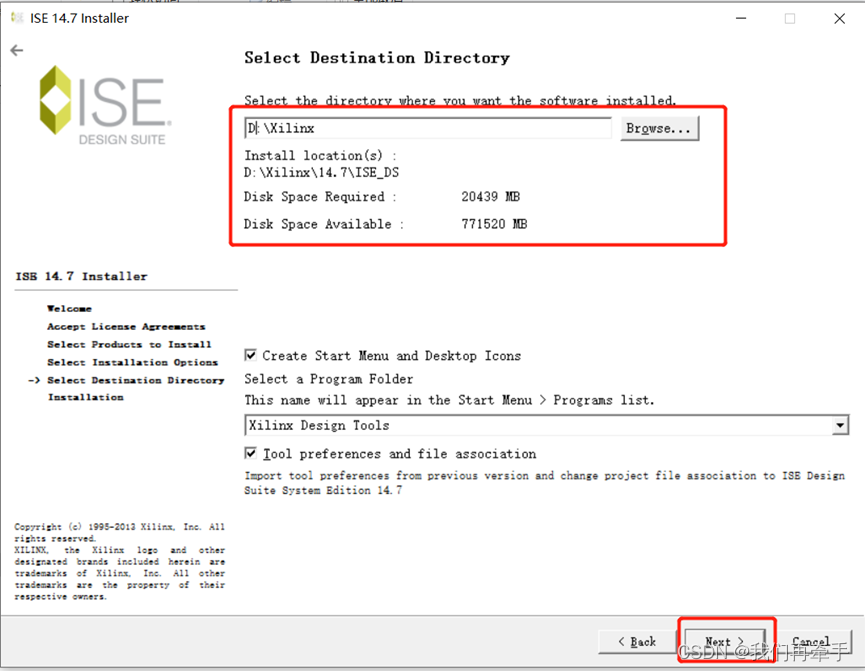Click the 771520 MB available space value
The image size is (865, 671).
(494, 223)
